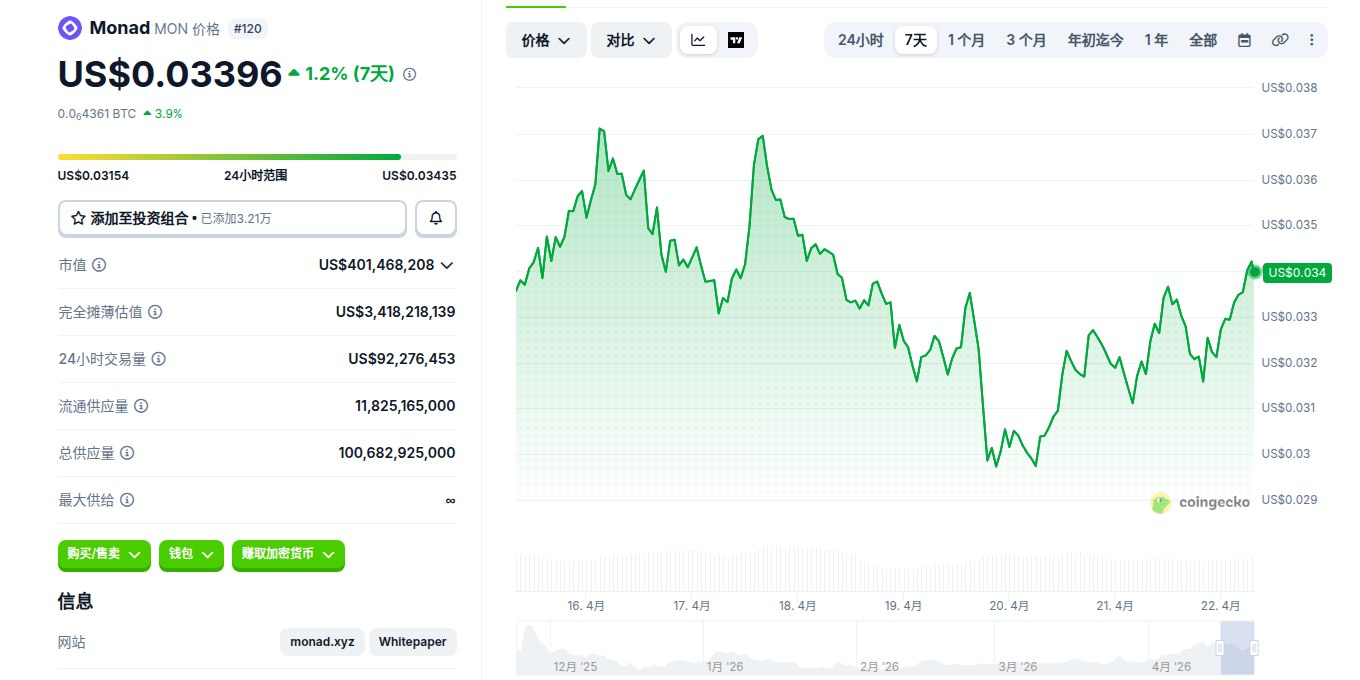The image size is (1360, 680).
Task: Click the US$0.03396 price heading
Action: pyautogui.click(x=170, y=74)
